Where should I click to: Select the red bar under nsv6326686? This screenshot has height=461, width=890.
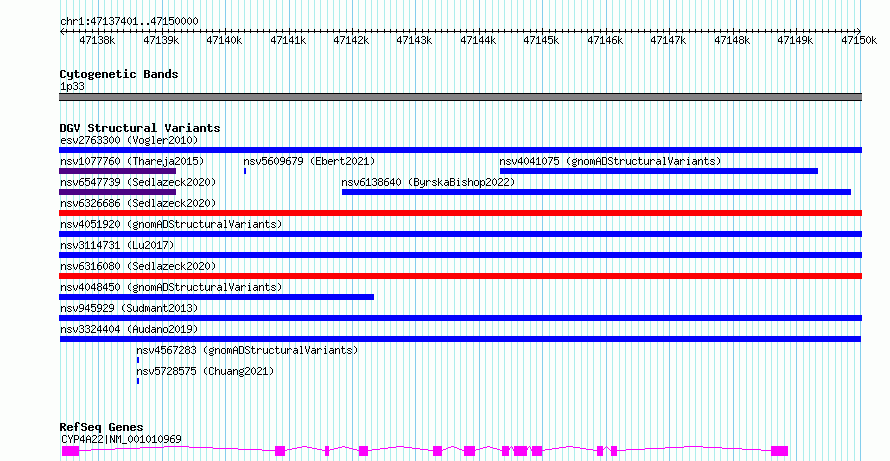(x=460, y=213)
